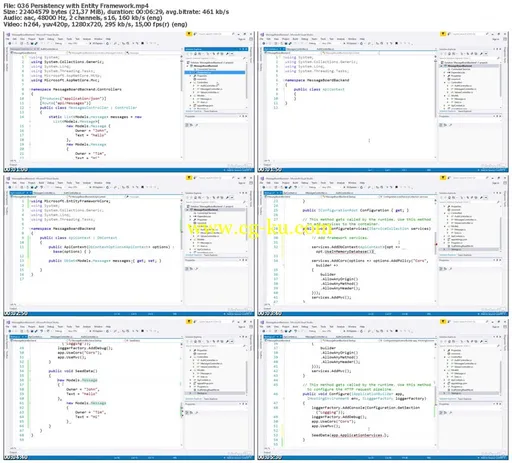The image size is (512, 463).
Task: Select highlighted Solution Explorer row in ConfigureServices frame
Action: 469,249
